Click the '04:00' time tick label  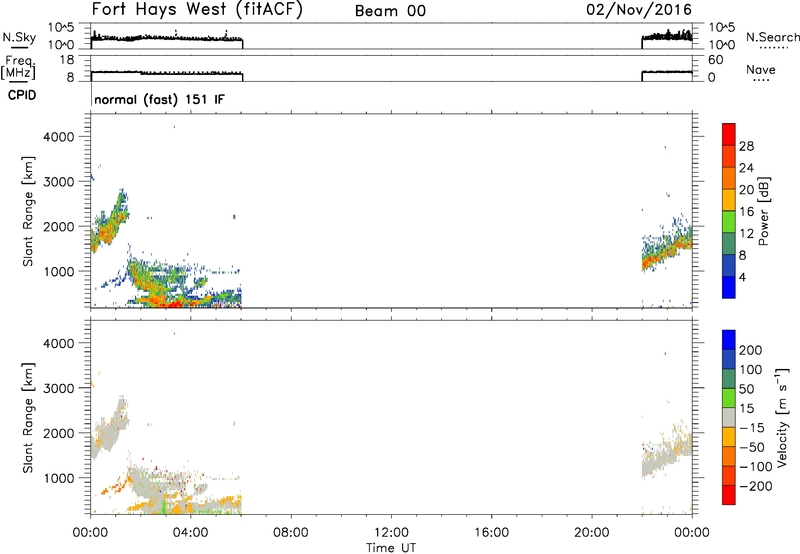tap(190, 533)
